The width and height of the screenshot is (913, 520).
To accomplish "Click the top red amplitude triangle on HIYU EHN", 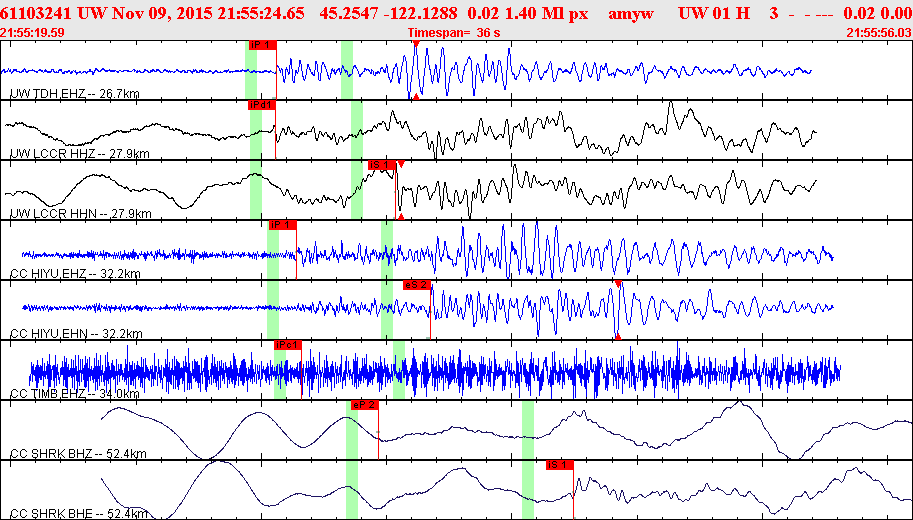I will pos(618,284).
